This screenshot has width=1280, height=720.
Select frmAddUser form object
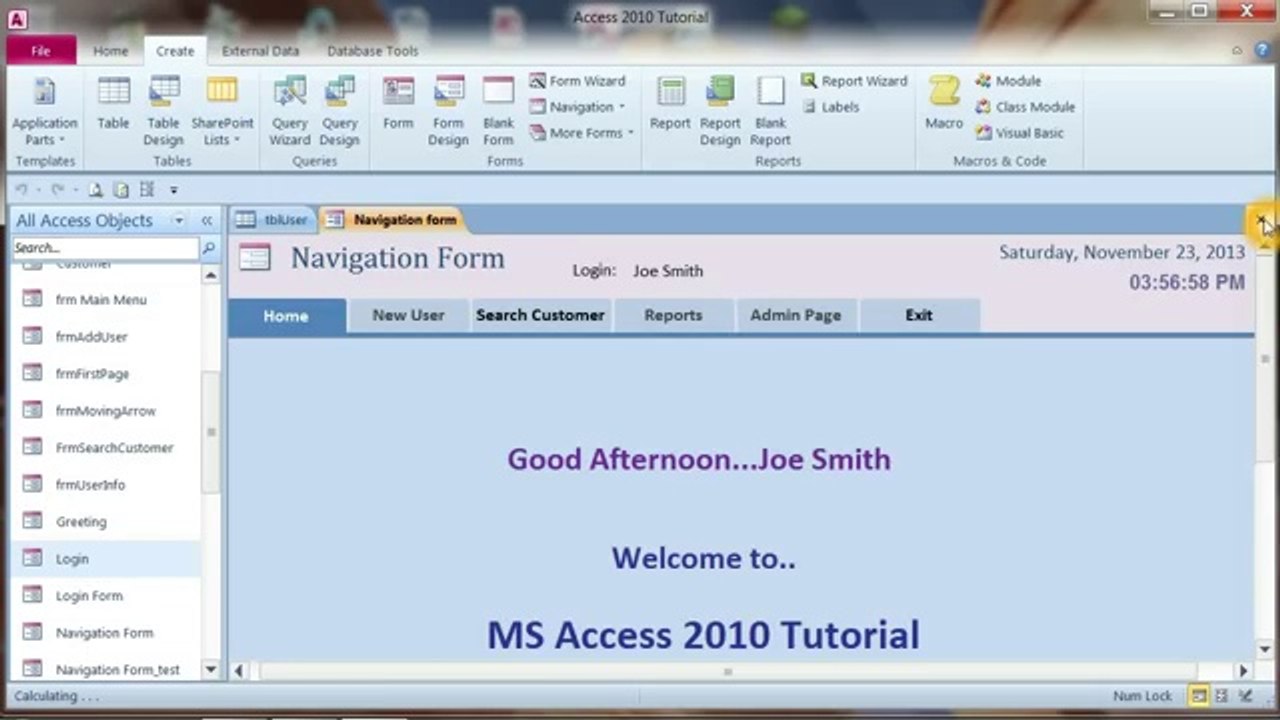pos(106,337)
